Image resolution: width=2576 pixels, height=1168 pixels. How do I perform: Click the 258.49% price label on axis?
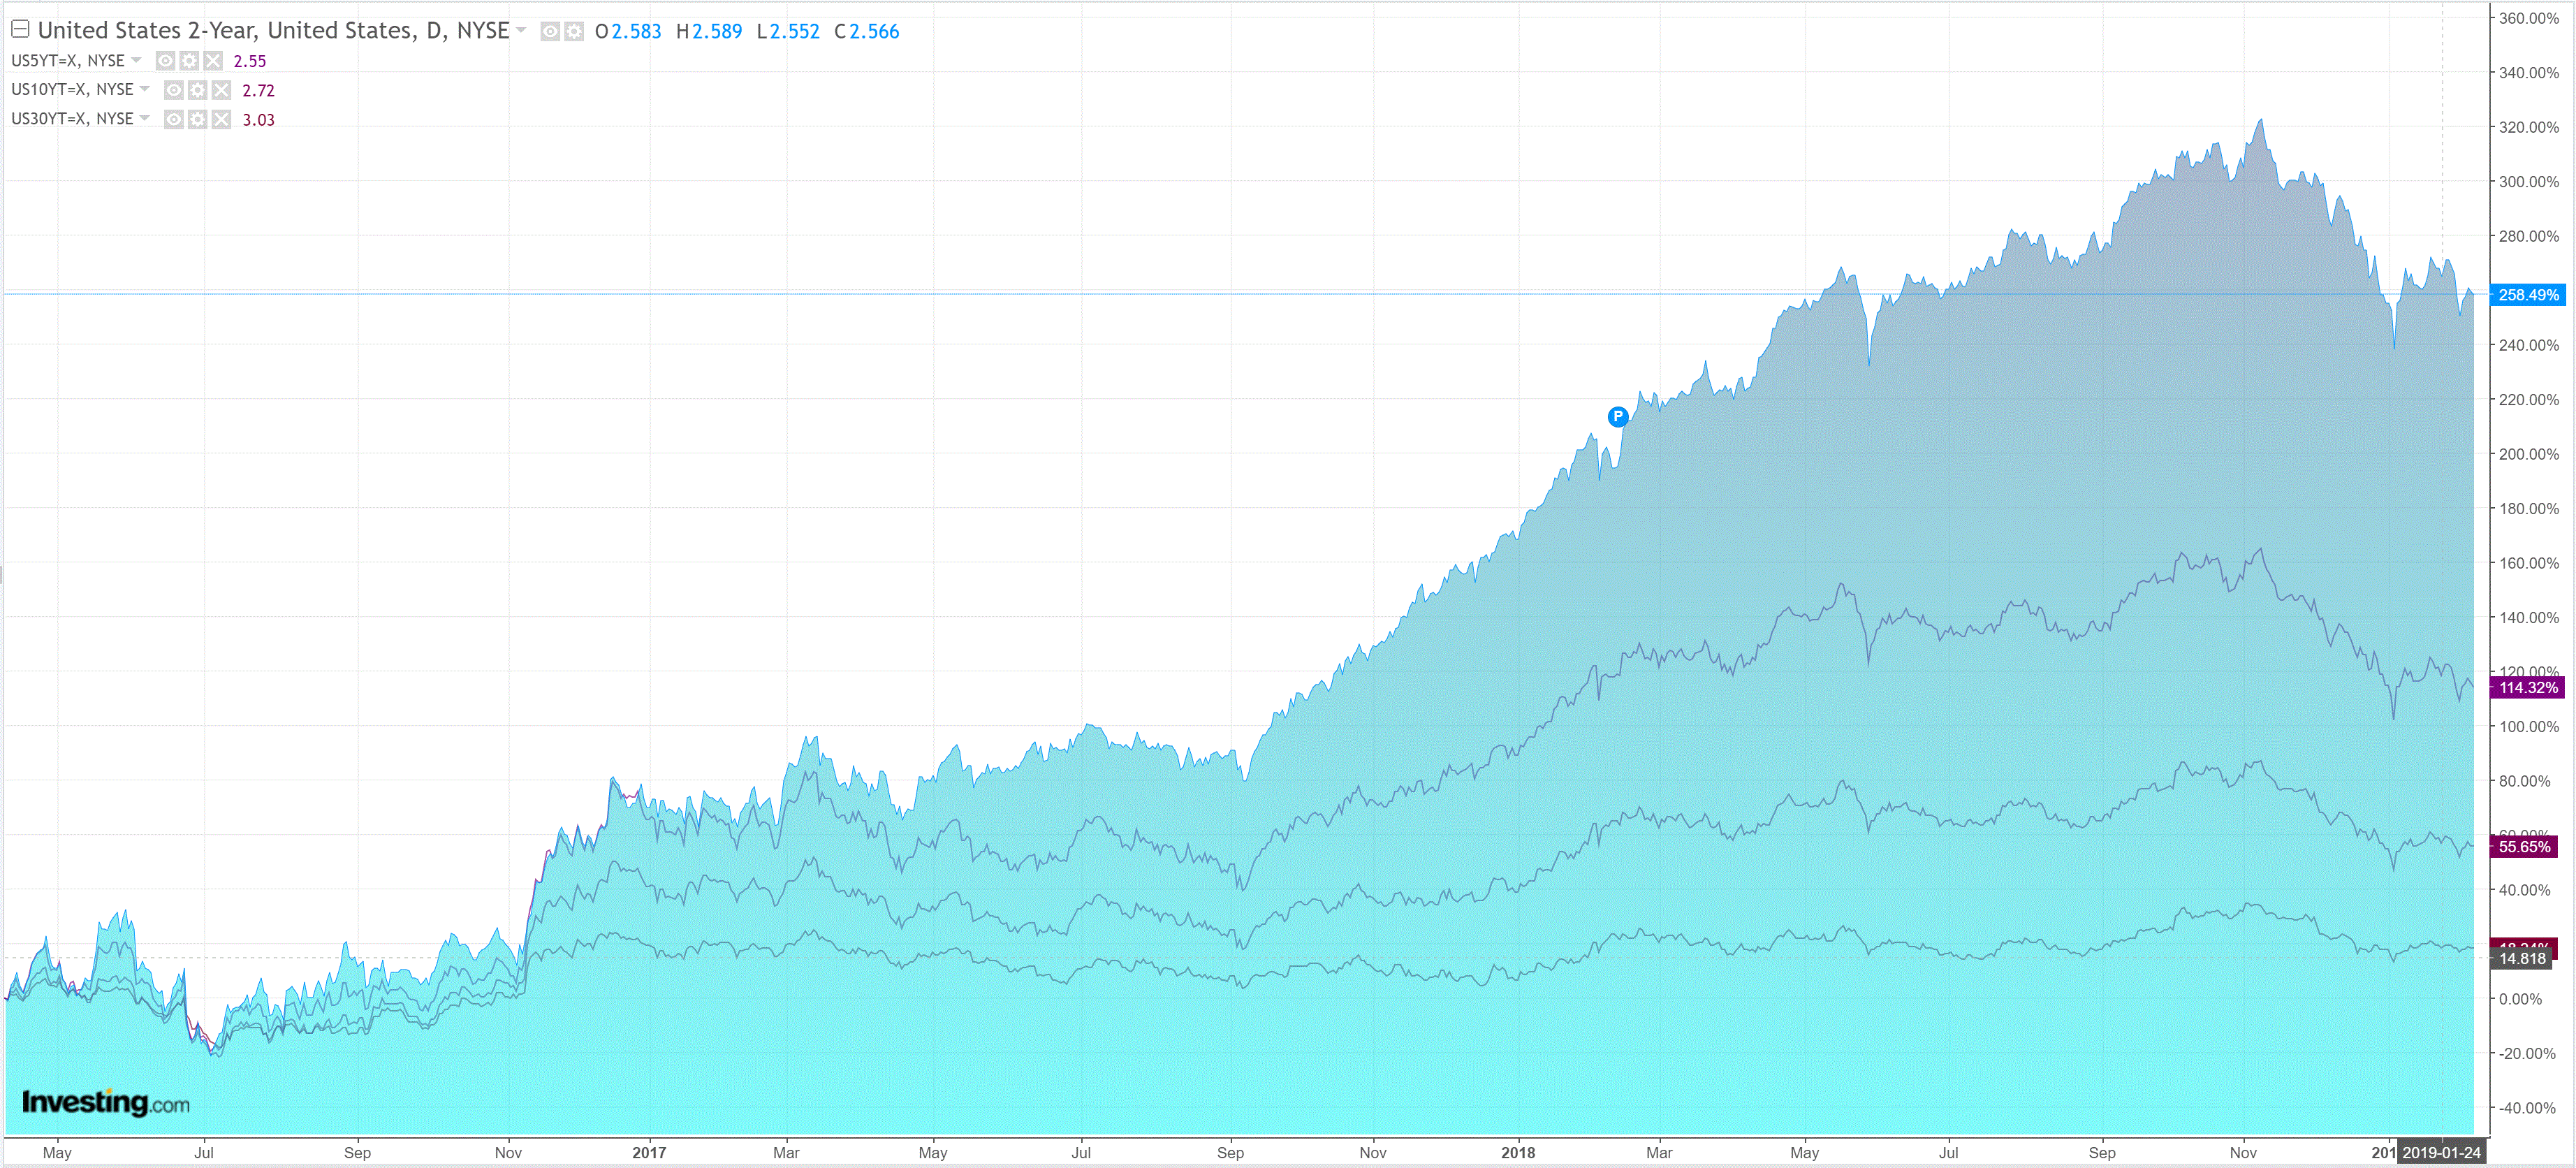(2527, 295)
